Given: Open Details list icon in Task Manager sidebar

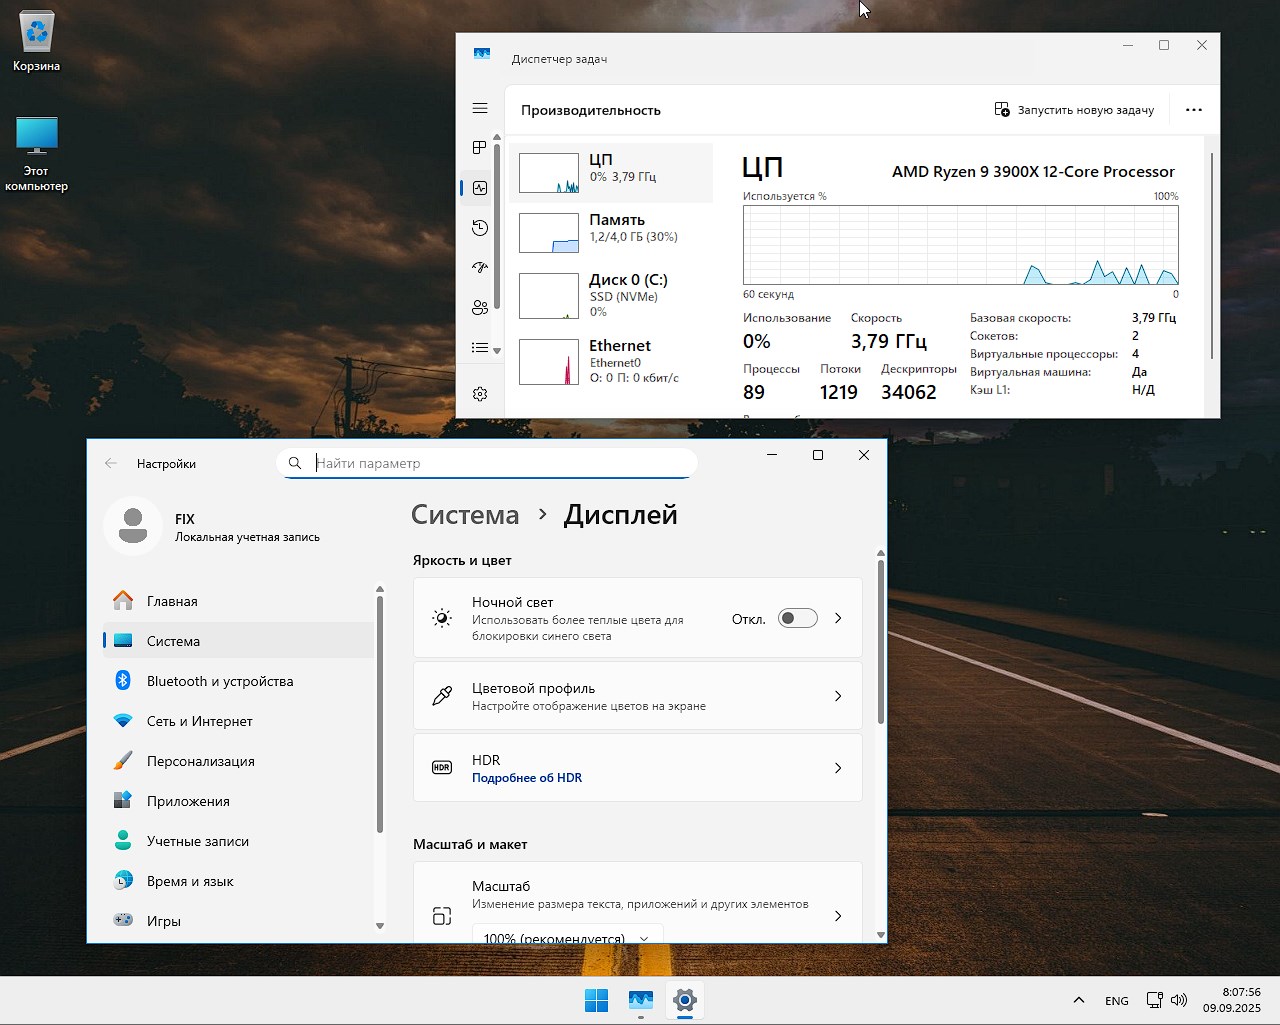Looking at the screenshot, I should [x=480, y=348].
